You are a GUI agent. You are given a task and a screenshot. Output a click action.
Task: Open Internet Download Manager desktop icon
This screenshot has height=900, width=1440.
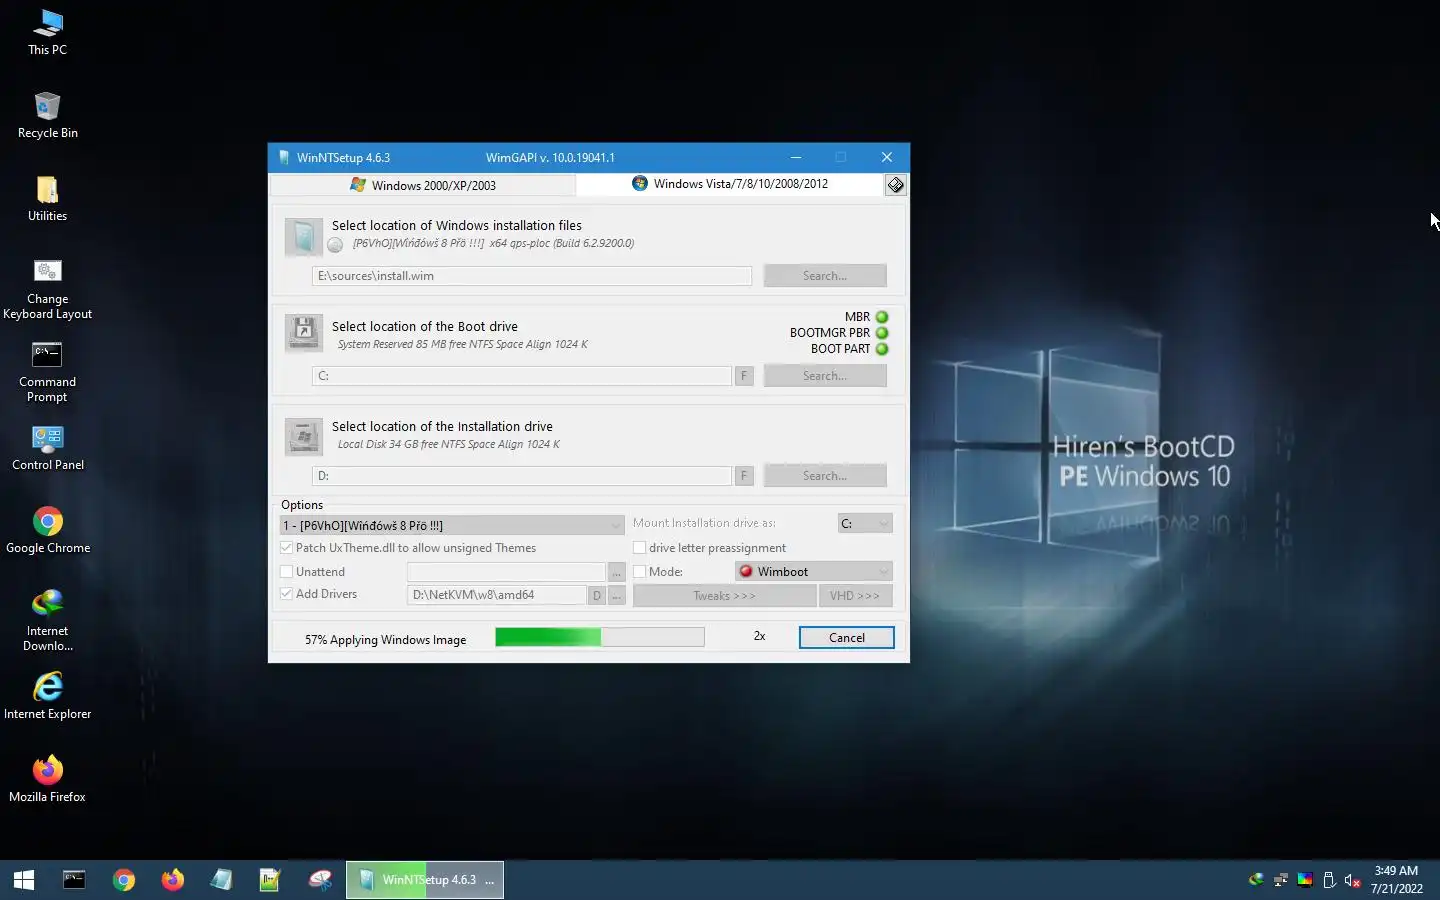[47, 621]
